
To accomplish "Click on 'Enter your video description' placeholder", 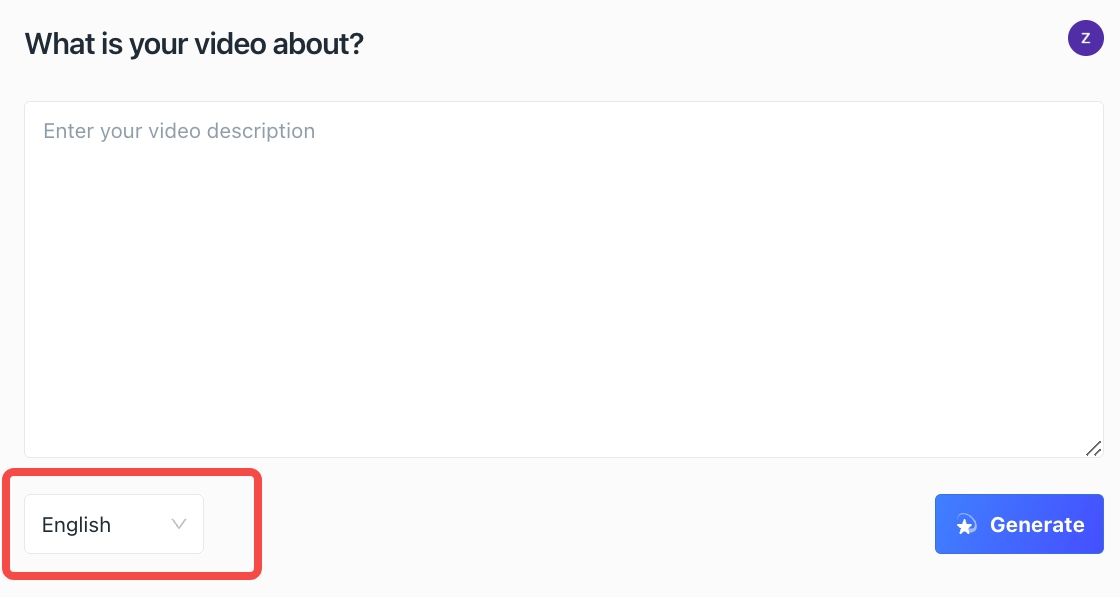I will 179,131.
